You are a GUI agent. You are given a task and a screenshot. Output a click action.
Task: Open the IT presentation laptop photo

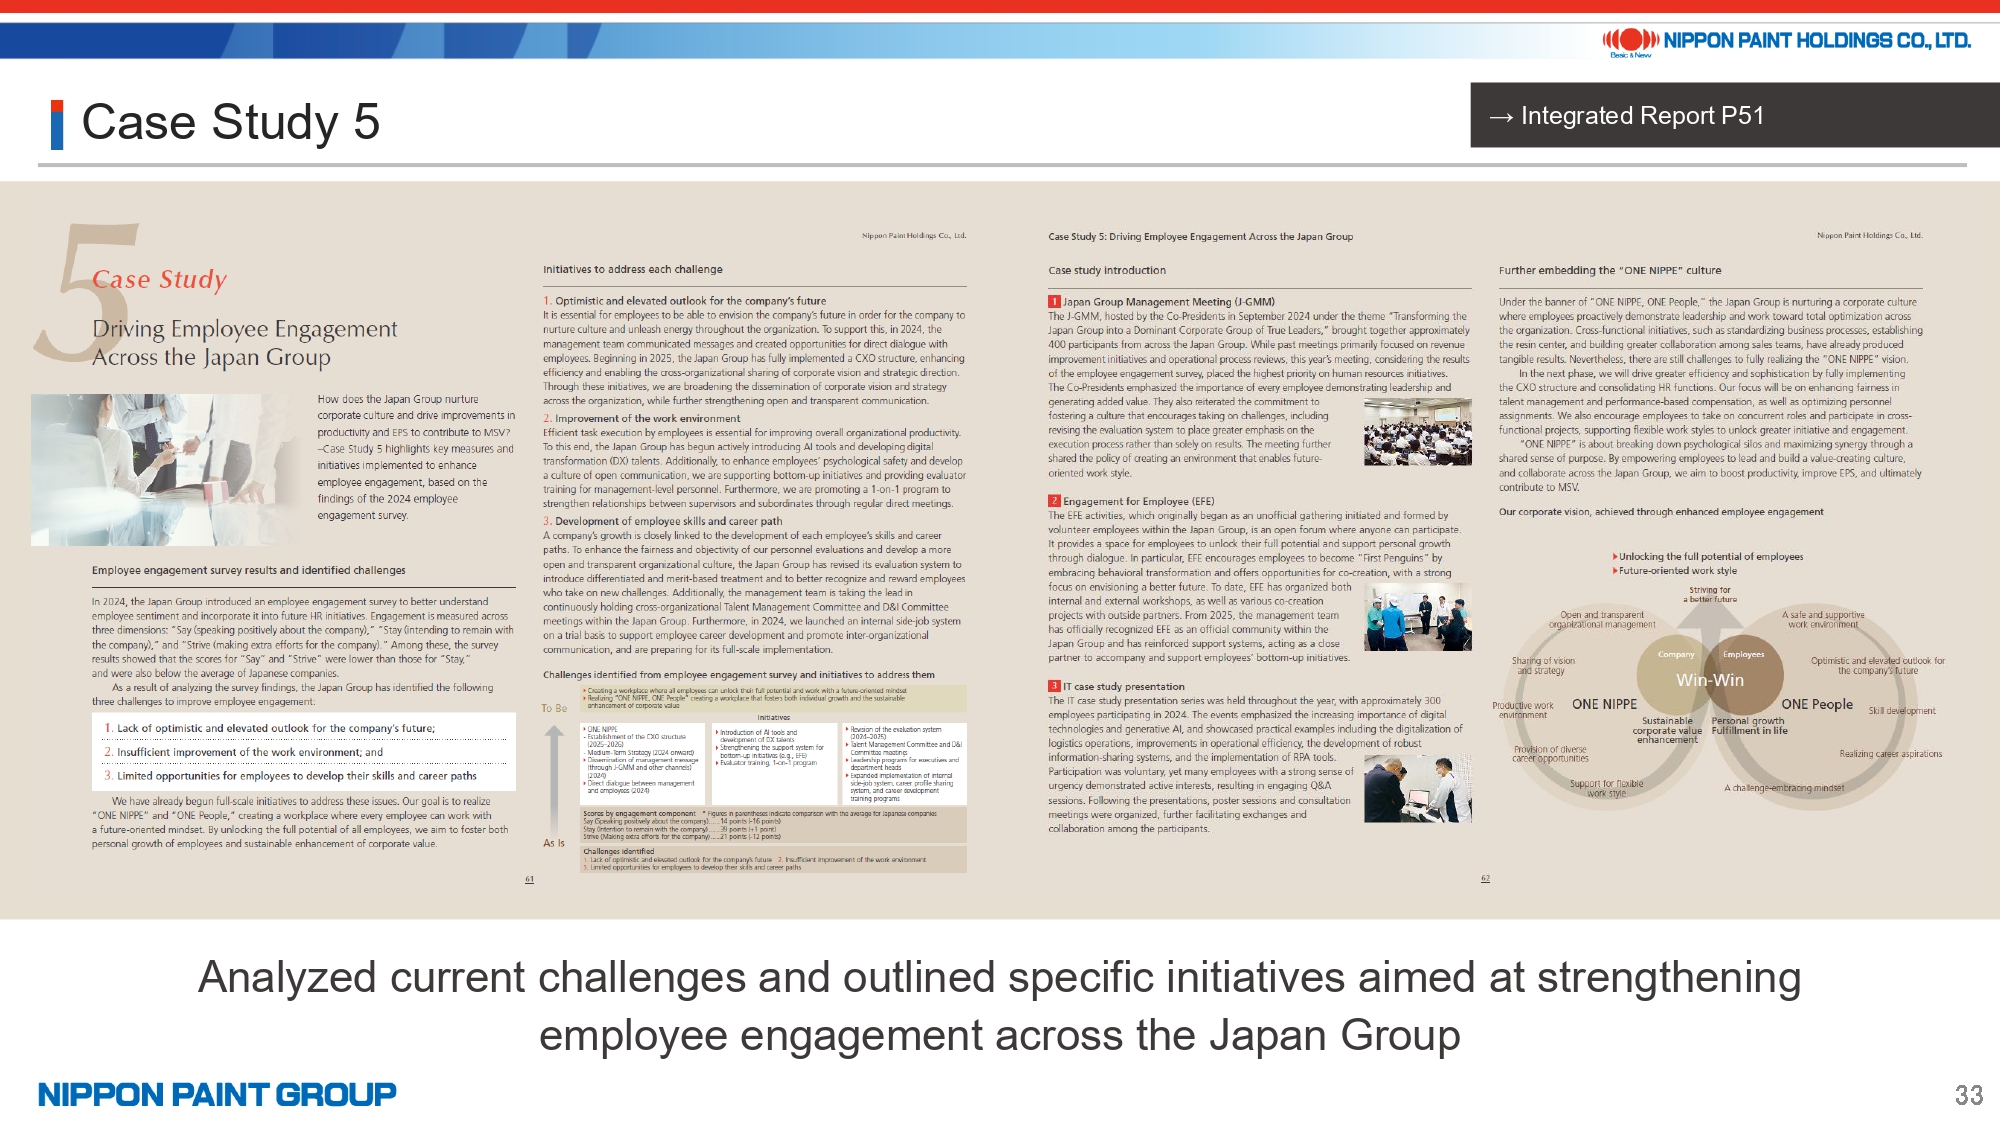1417,789
